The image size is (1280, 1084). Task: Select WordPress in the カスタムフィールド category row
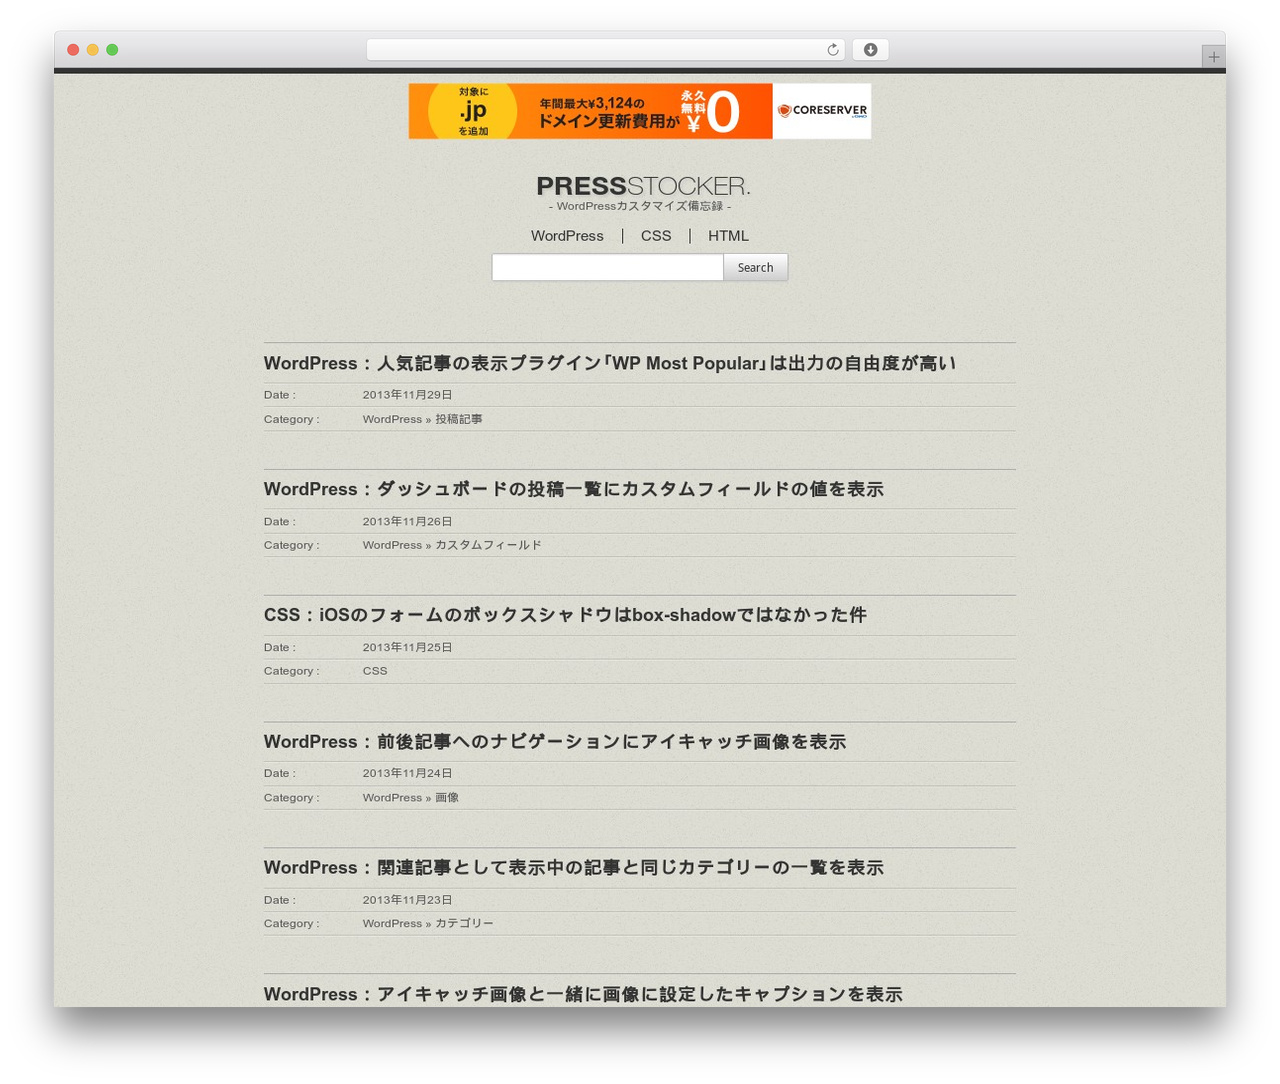[392, 545]
